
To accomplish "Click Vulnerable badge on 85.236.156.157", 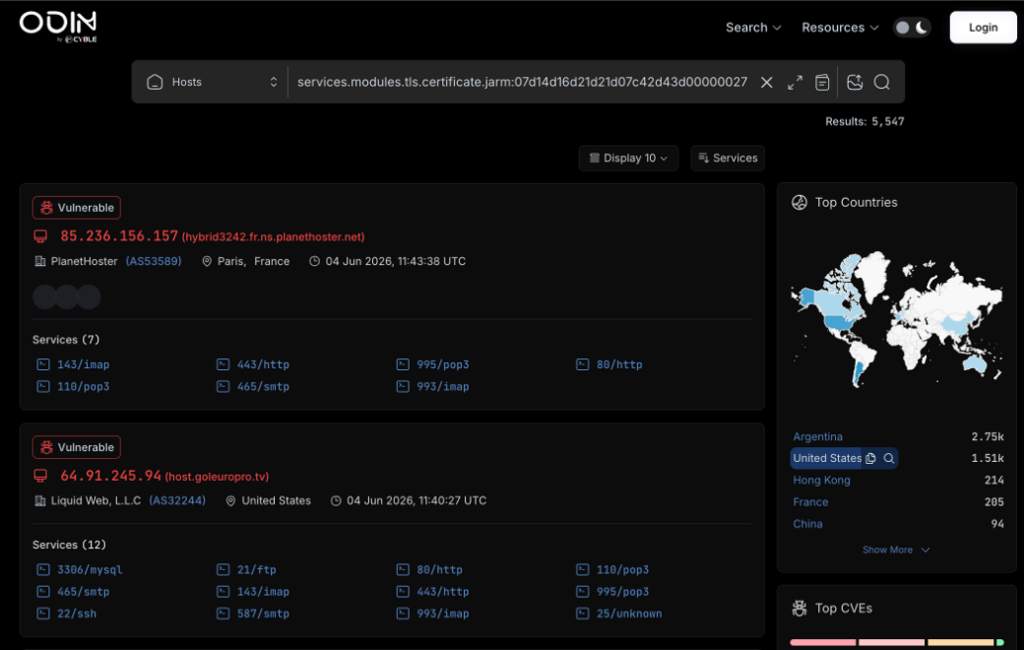I will click(76, 208).
